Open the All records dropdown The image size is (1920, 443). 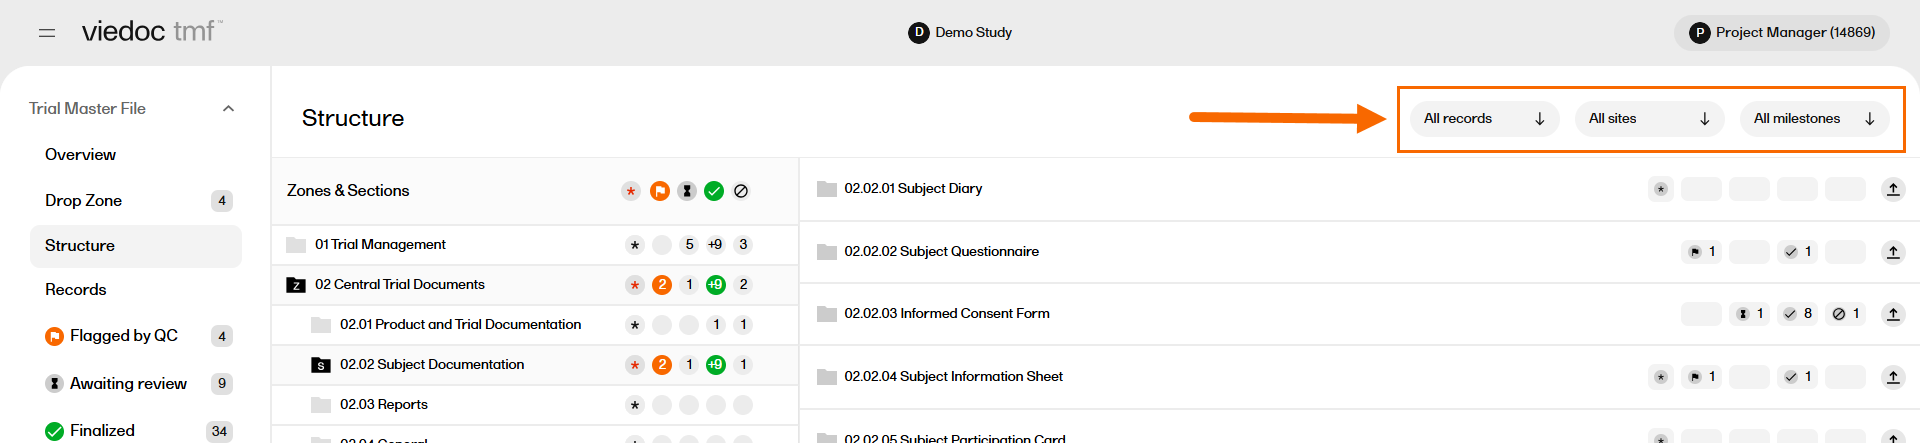[x=1484, y=119]
